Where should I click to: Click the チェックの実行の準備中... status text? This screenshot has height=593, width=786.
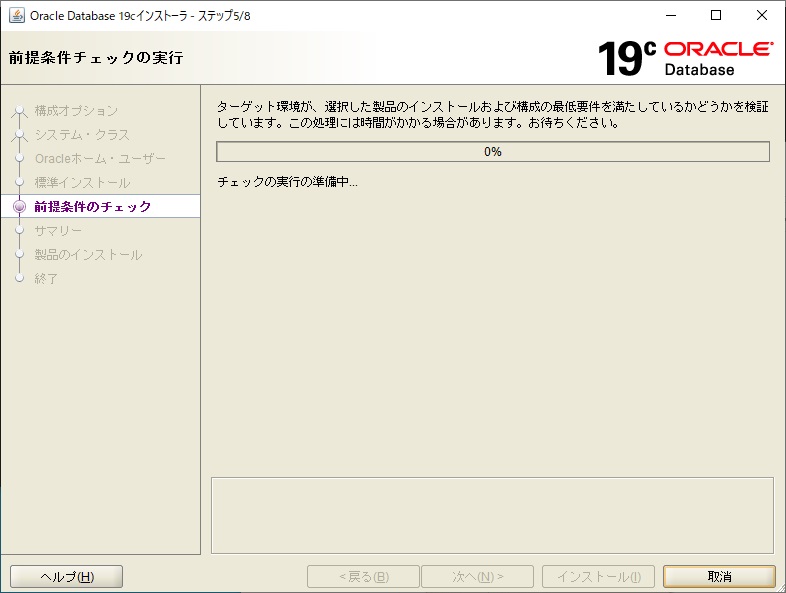(x=287, y=182)
